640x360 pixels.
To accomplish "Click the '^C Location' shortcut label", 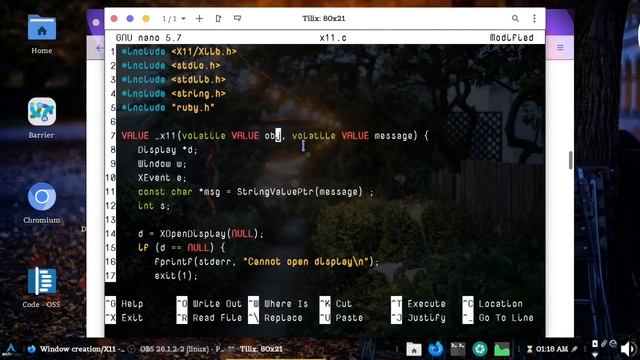I will pos(493,304).
